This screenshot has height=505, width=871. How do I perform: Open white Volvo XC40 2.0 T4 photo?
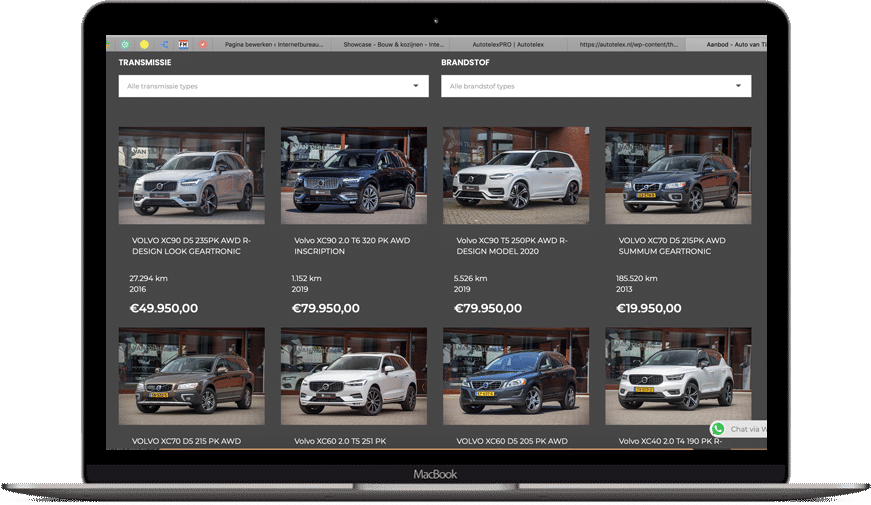(x=678, y=376)
